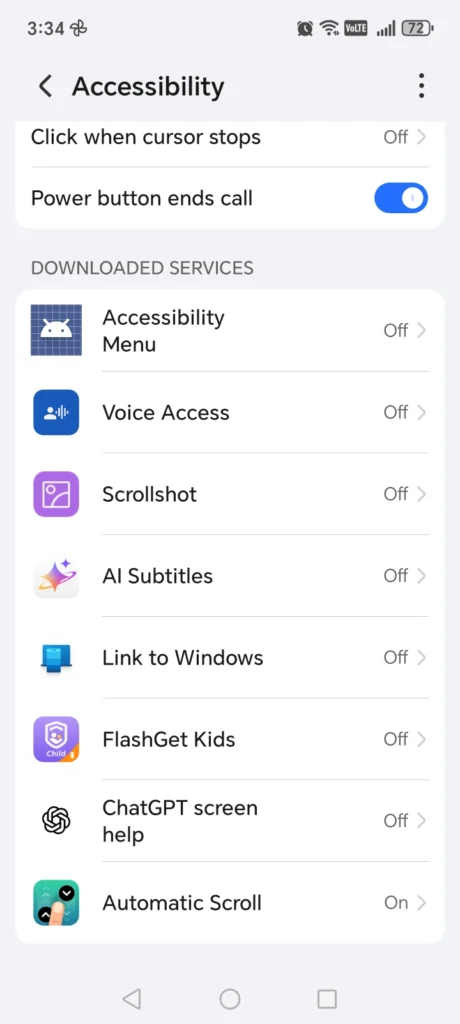
Task: Go back using the header arrow
Action: tap(45, 86)
